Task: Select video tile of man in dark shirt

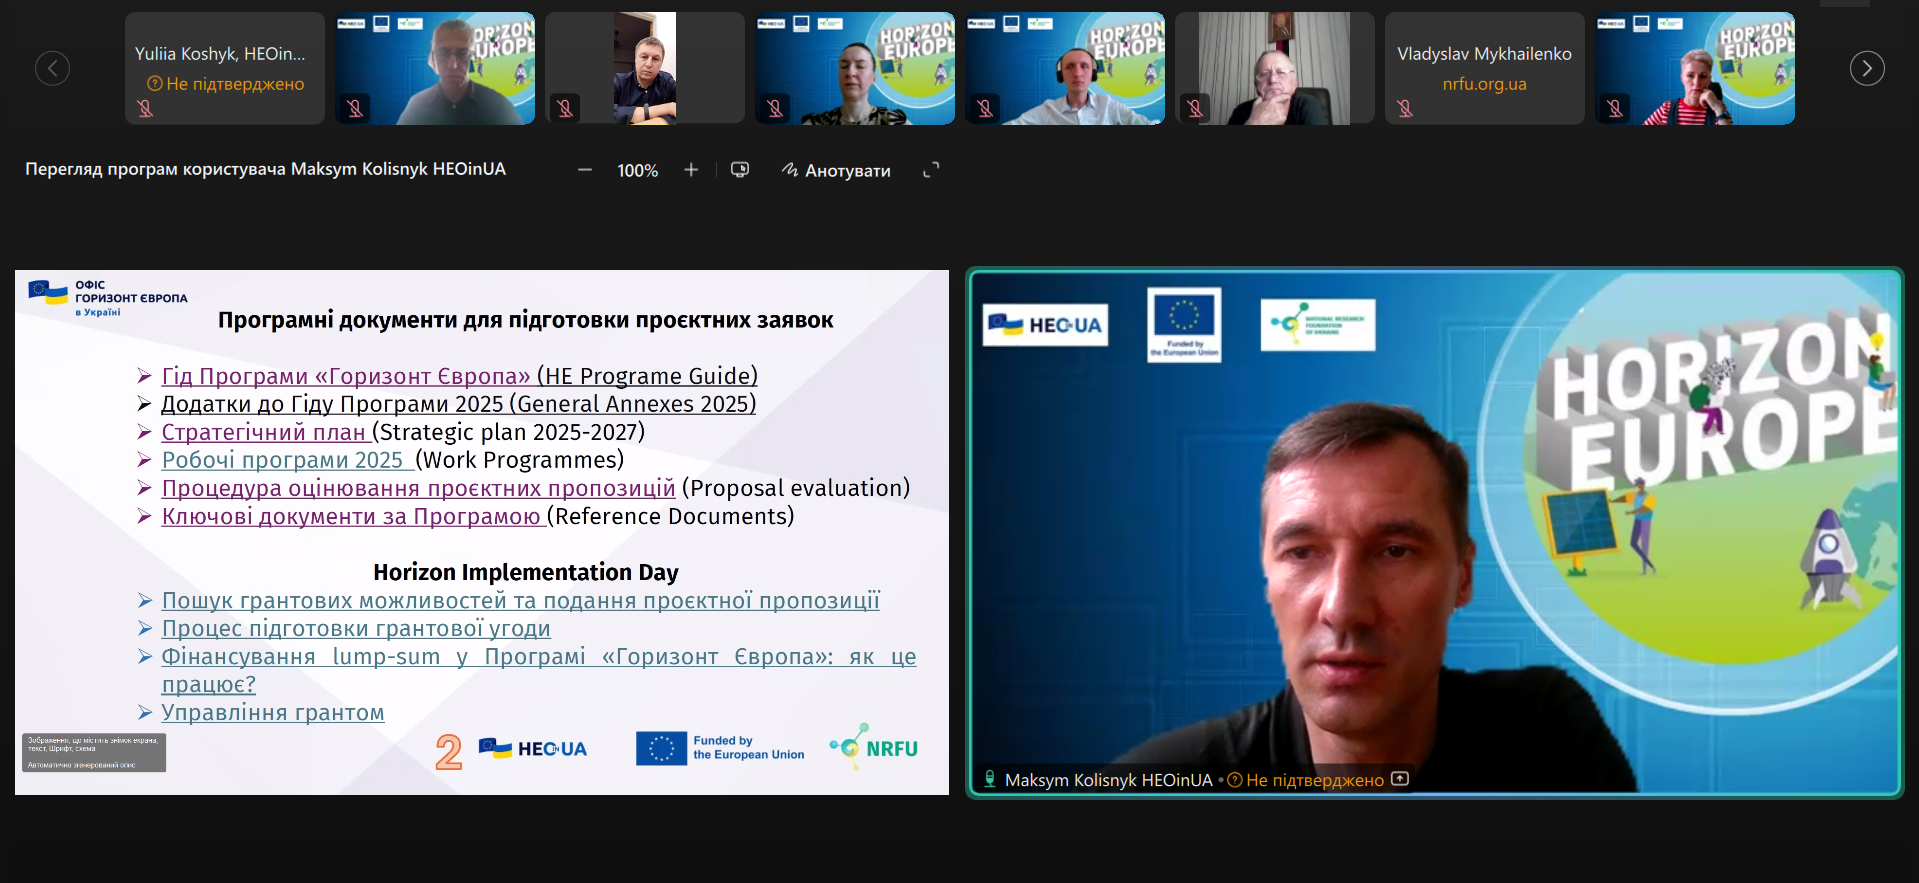Action: coord(645,68)
